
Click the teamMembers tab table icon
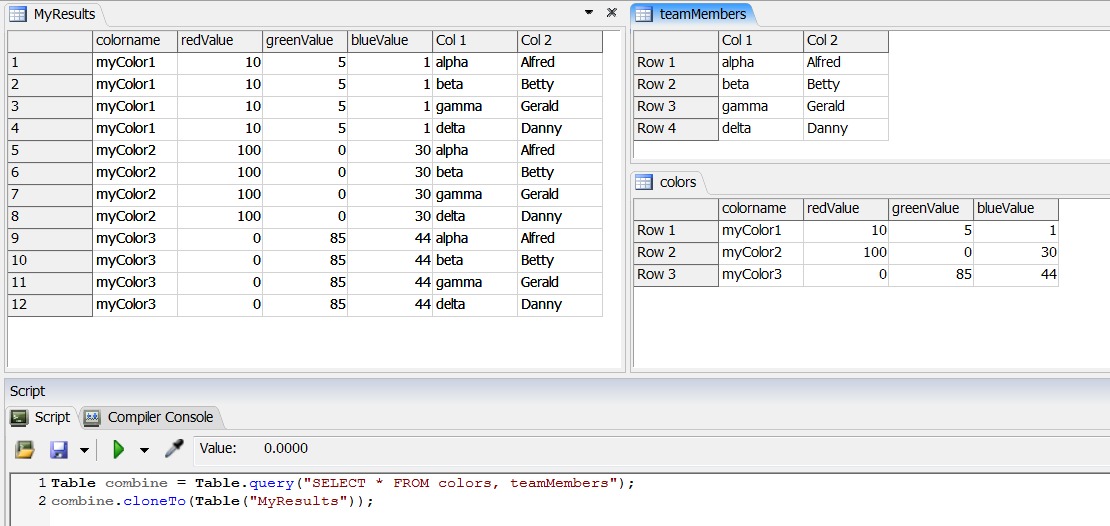coord(643,13)
